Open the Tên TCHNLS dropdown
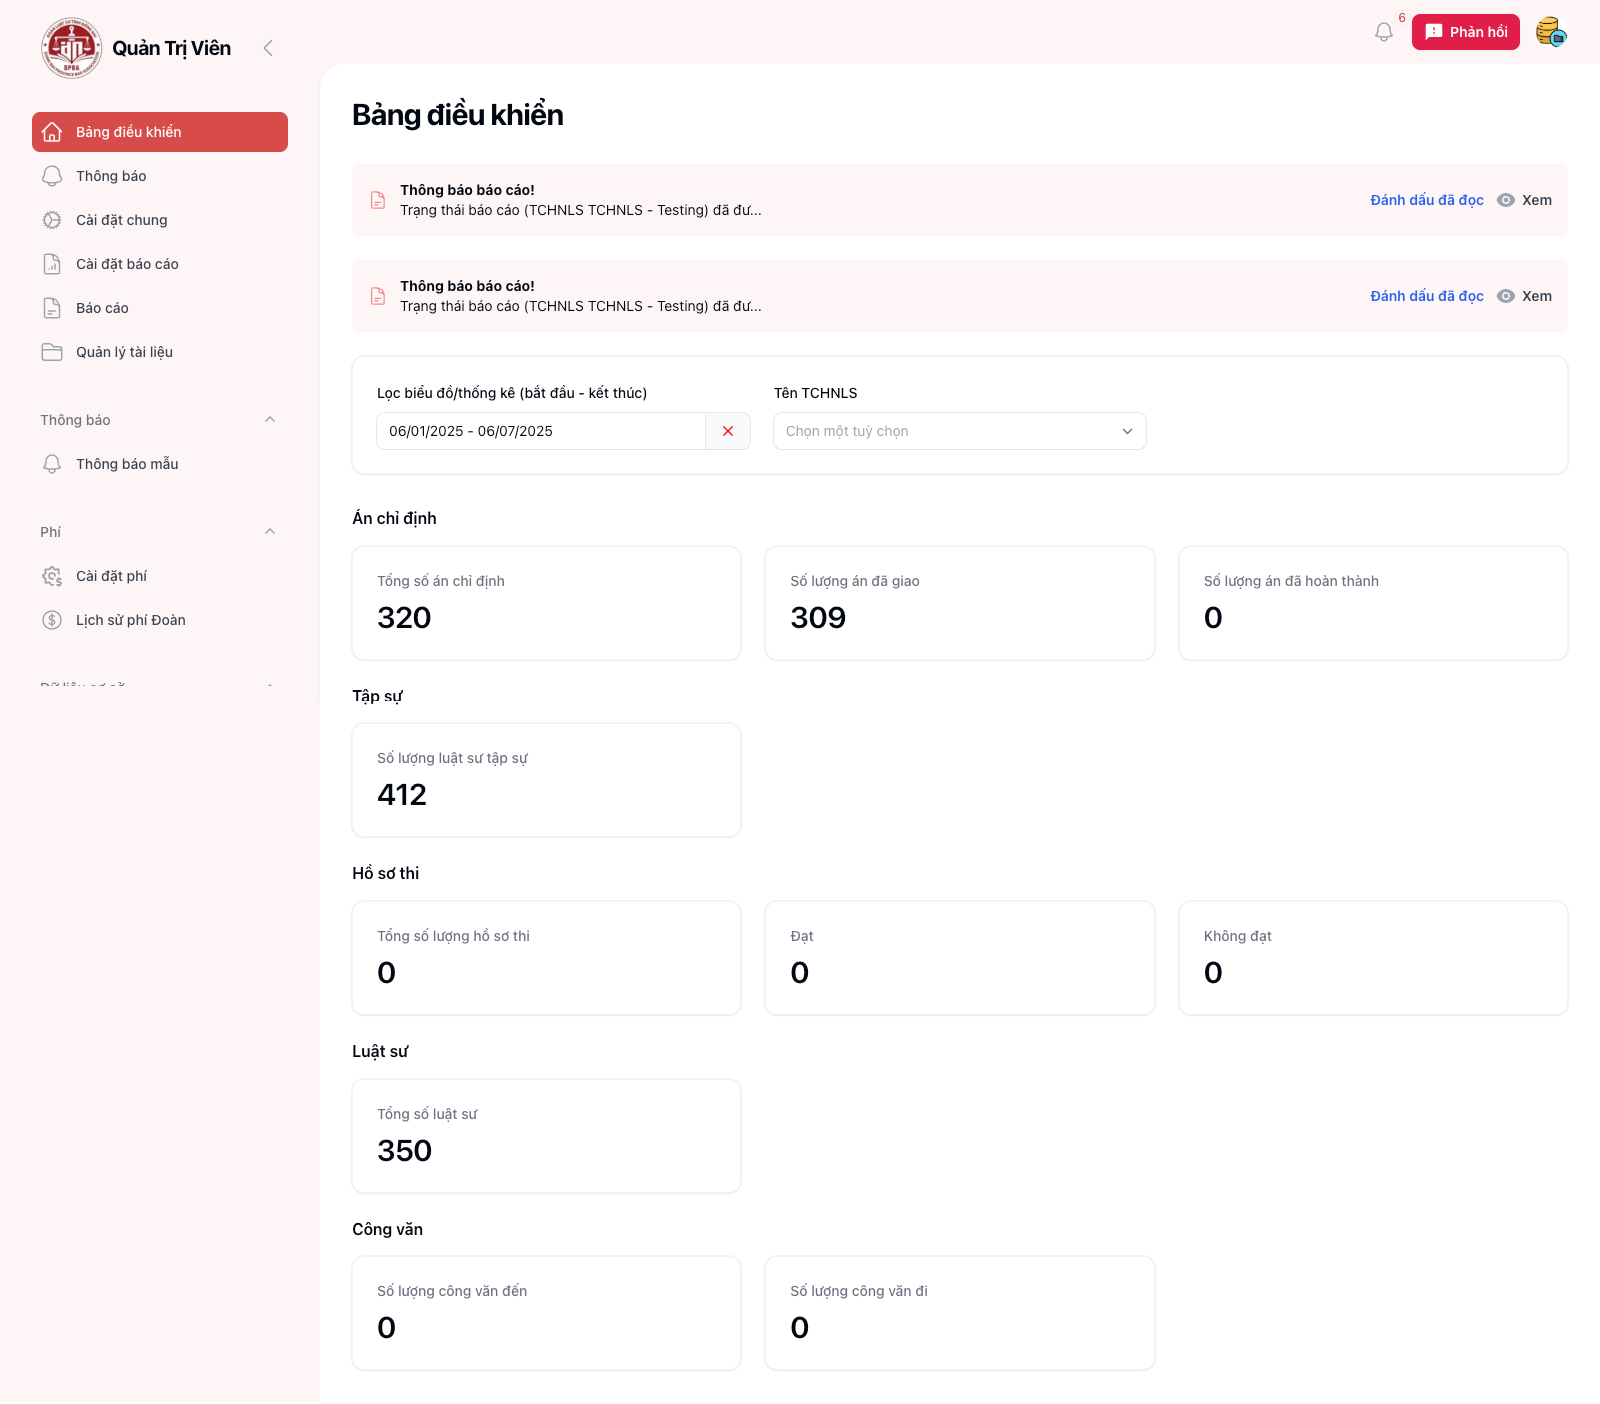 pos(959,431)
